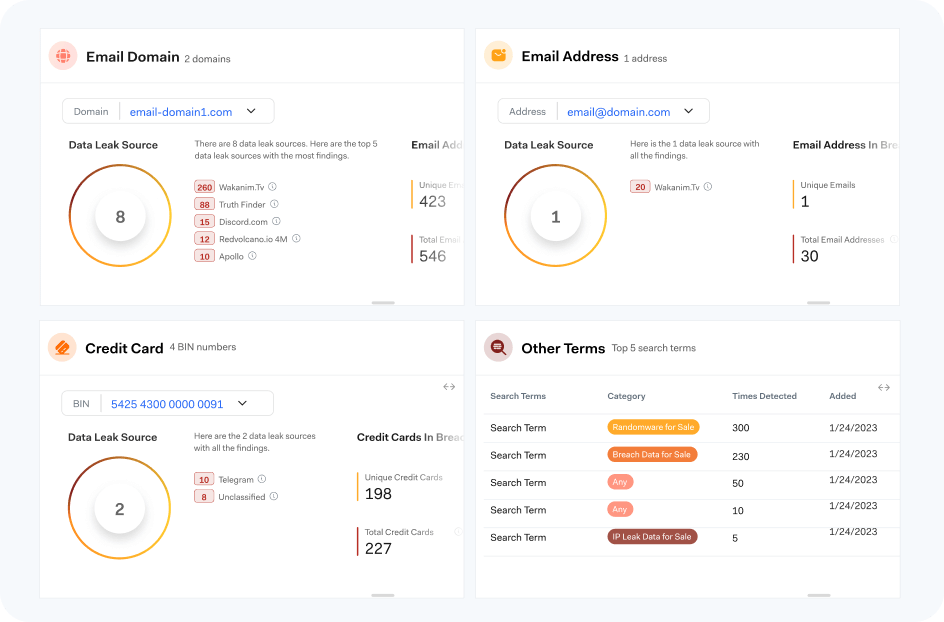The image size is (944, 622).
Task: Click the Email Address donut chart showing 1
Action: click(556, 216)
